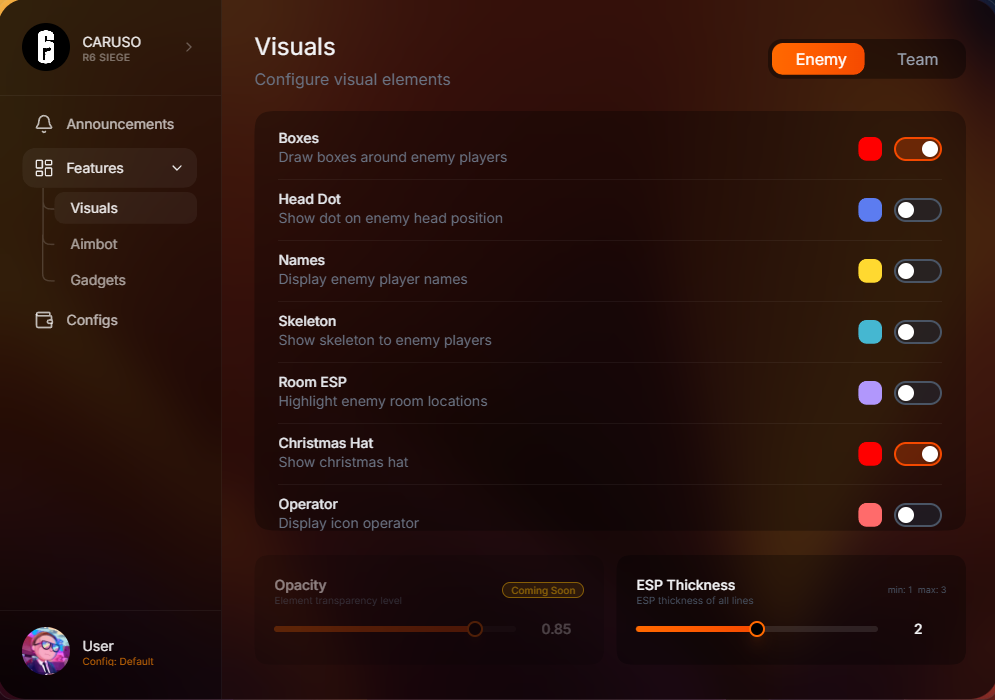Switch on the Skeleton toggle

click(918, 332)
